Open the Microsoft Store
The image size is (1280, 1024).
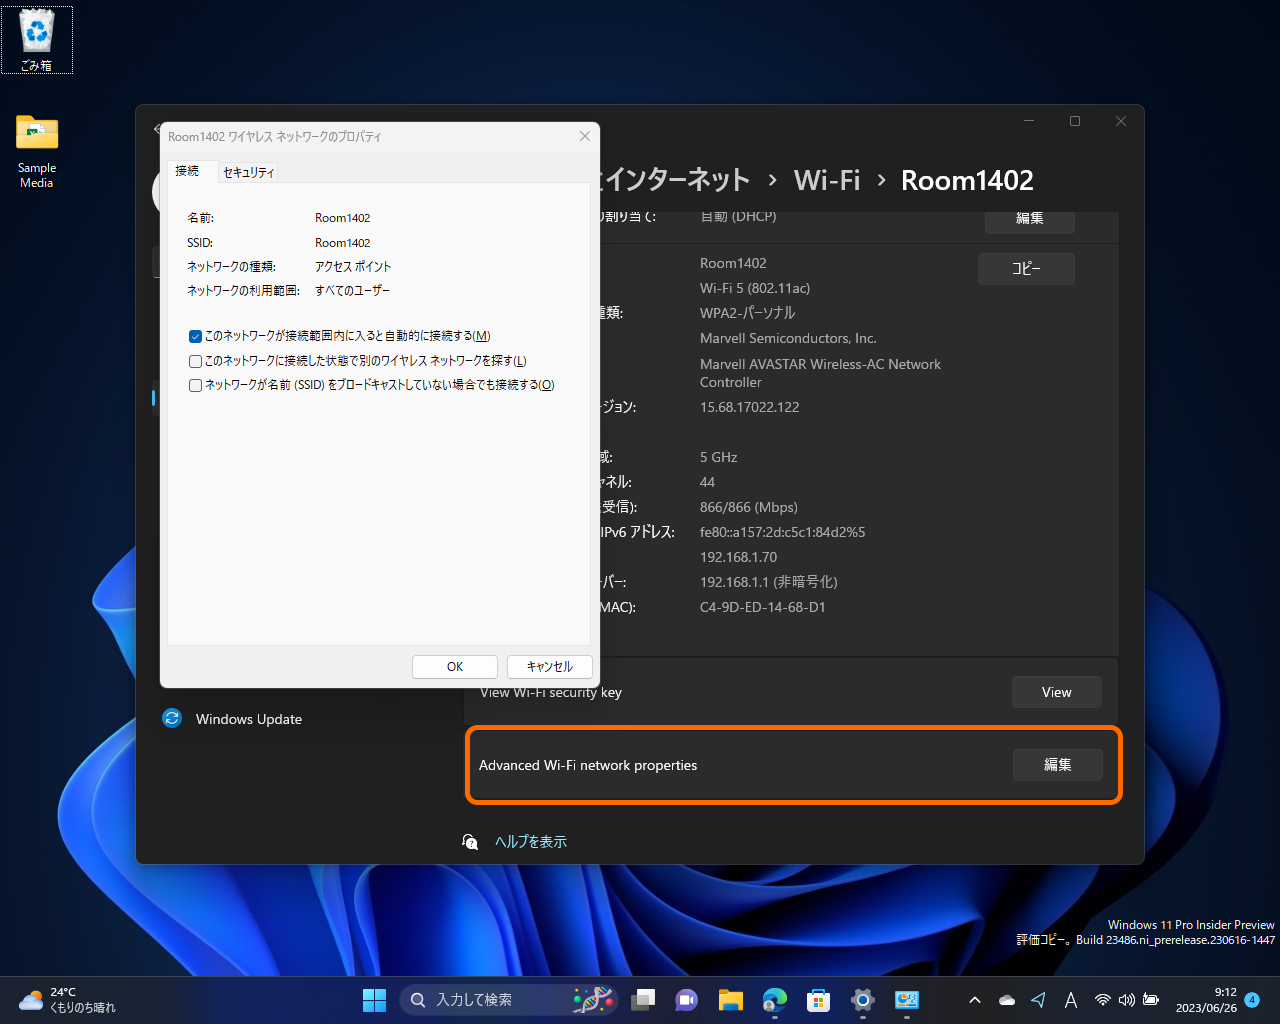click(818, 999)
